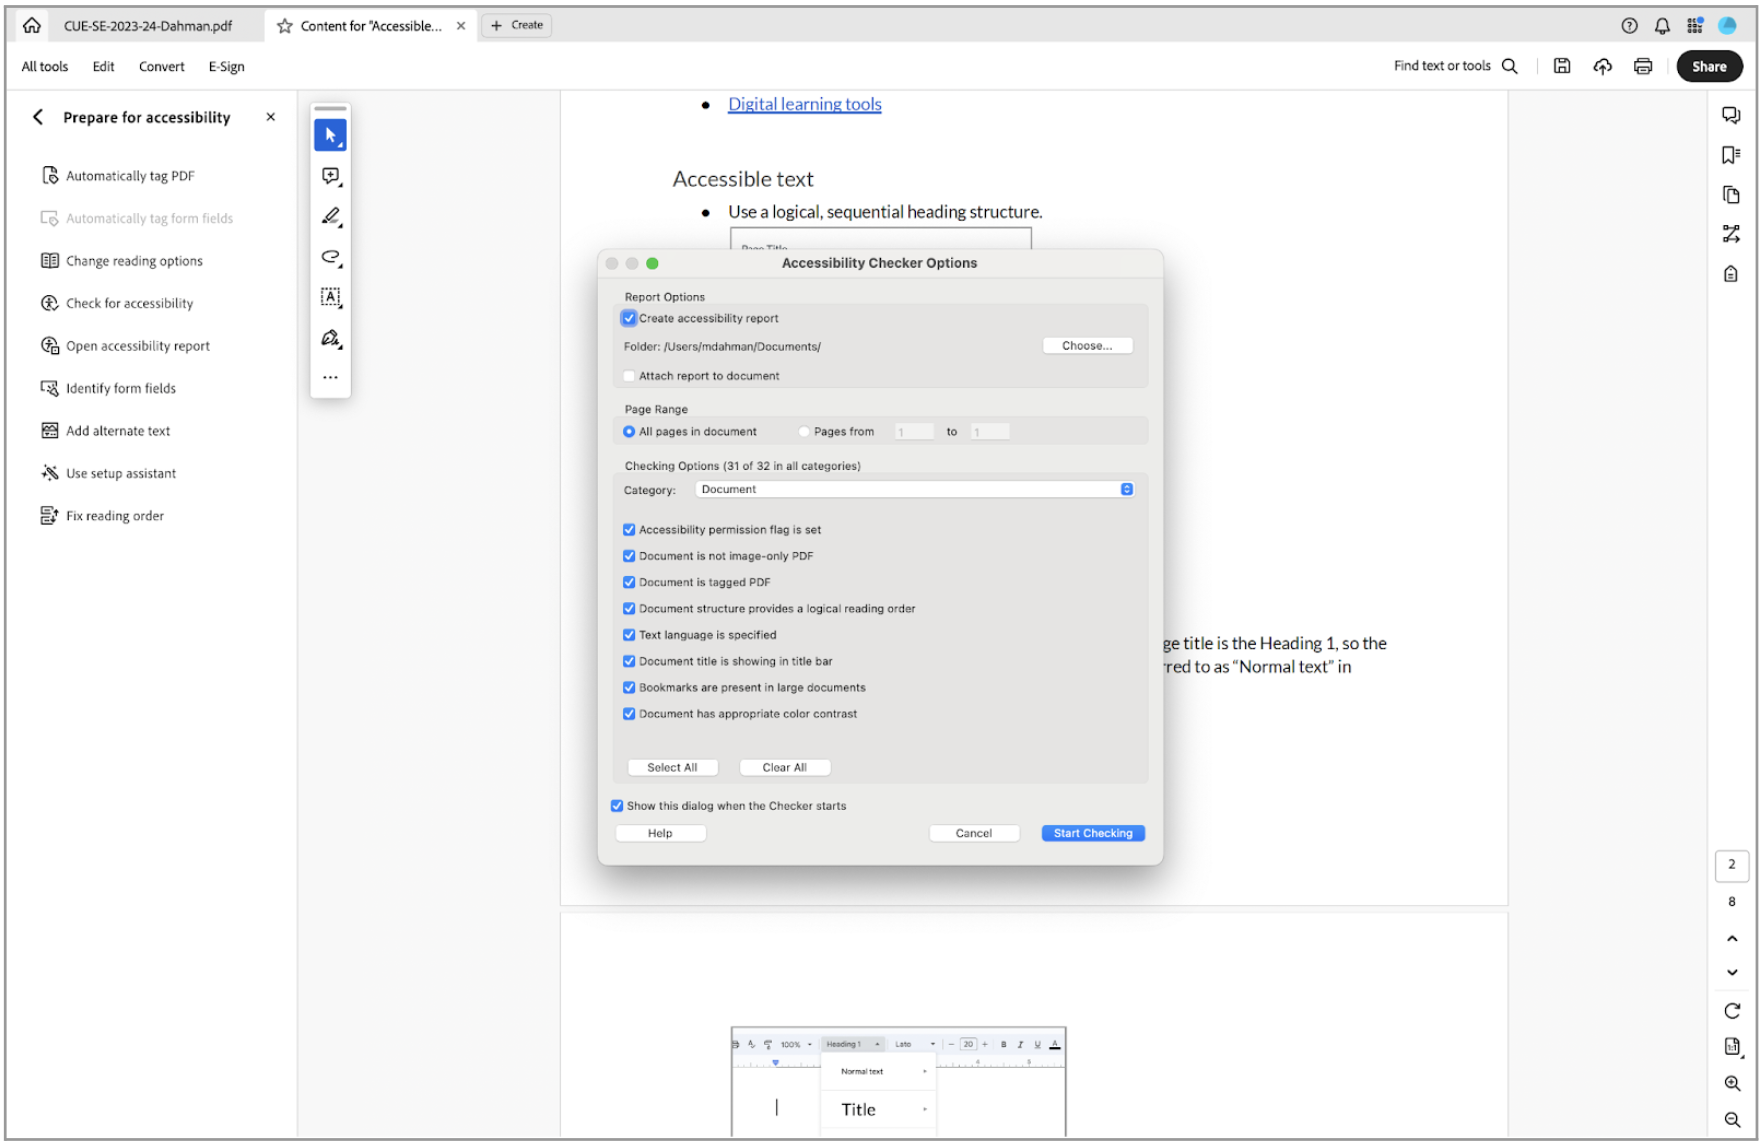Image resolution: width=1762 pixels, height=1144 pixels.
Task: Select the Pages from radio button
Action: [804, 431]
